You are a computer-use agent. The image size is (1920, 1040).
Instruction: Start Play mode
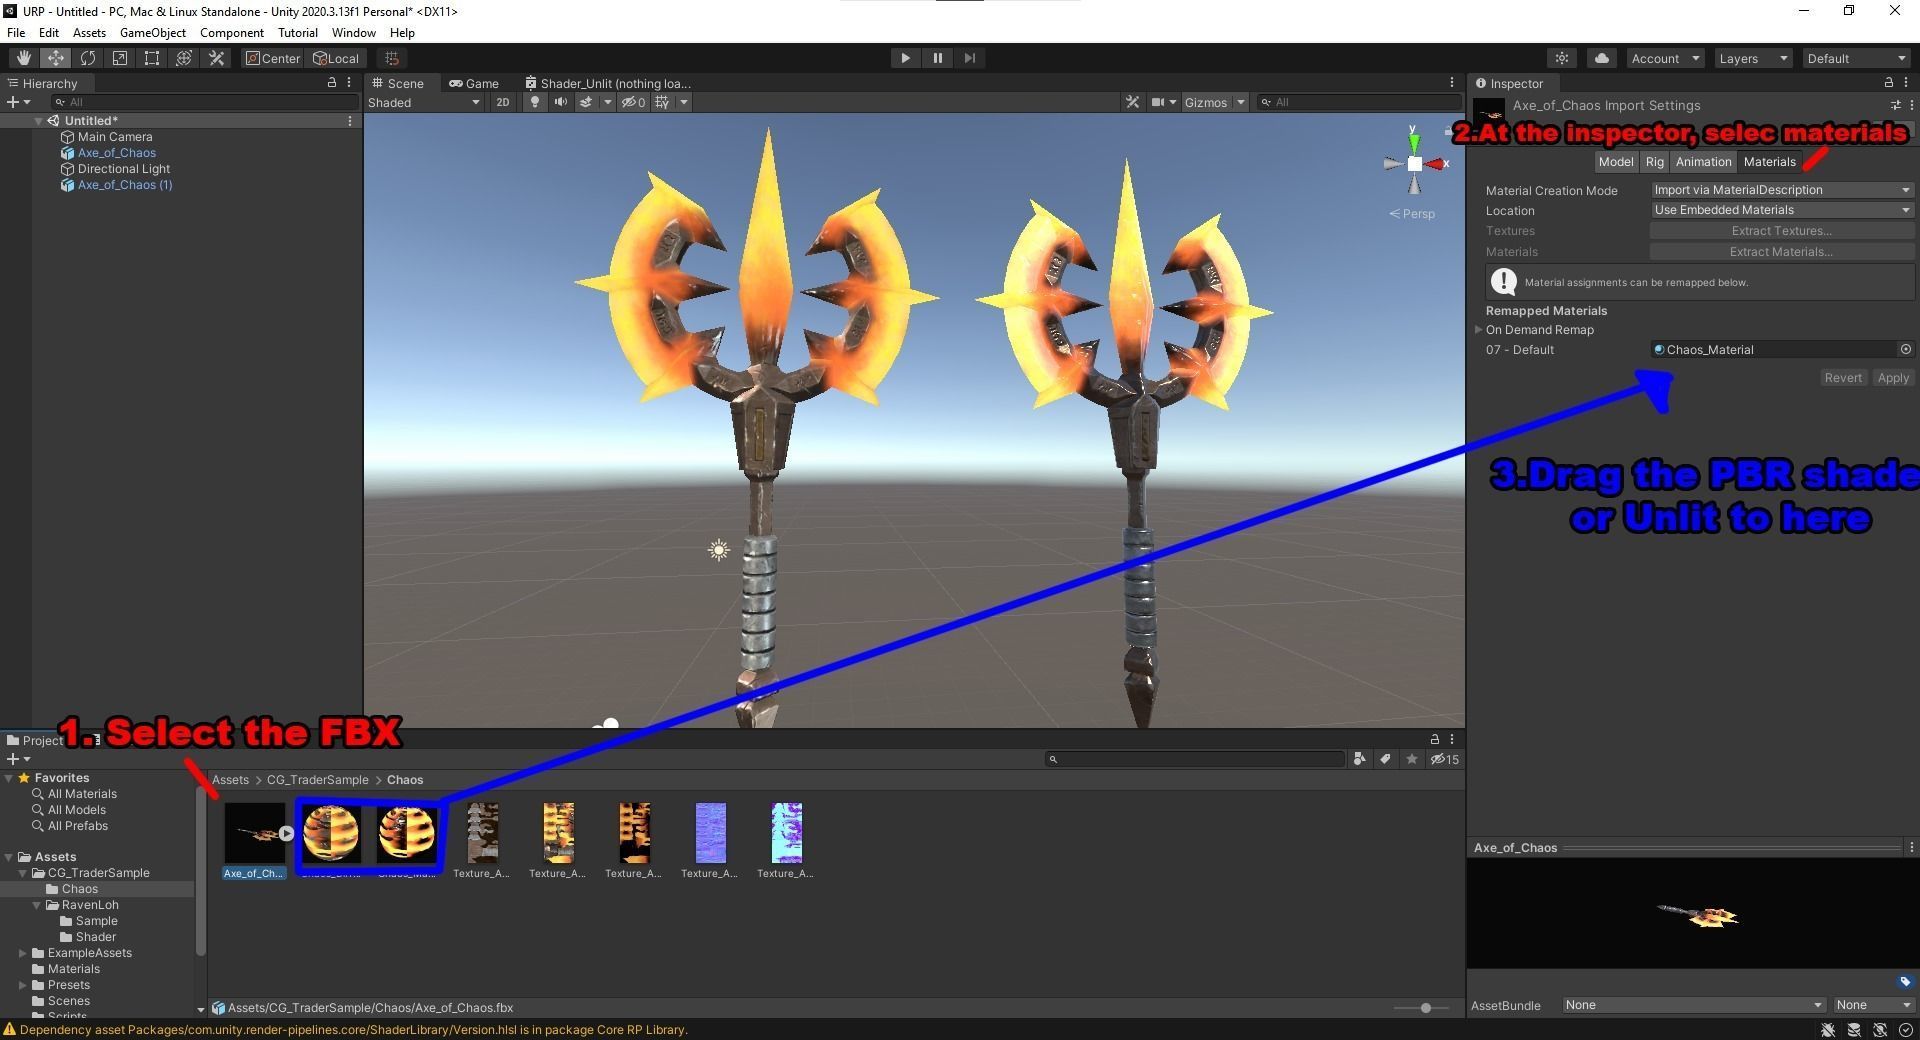tap(905, 58)
